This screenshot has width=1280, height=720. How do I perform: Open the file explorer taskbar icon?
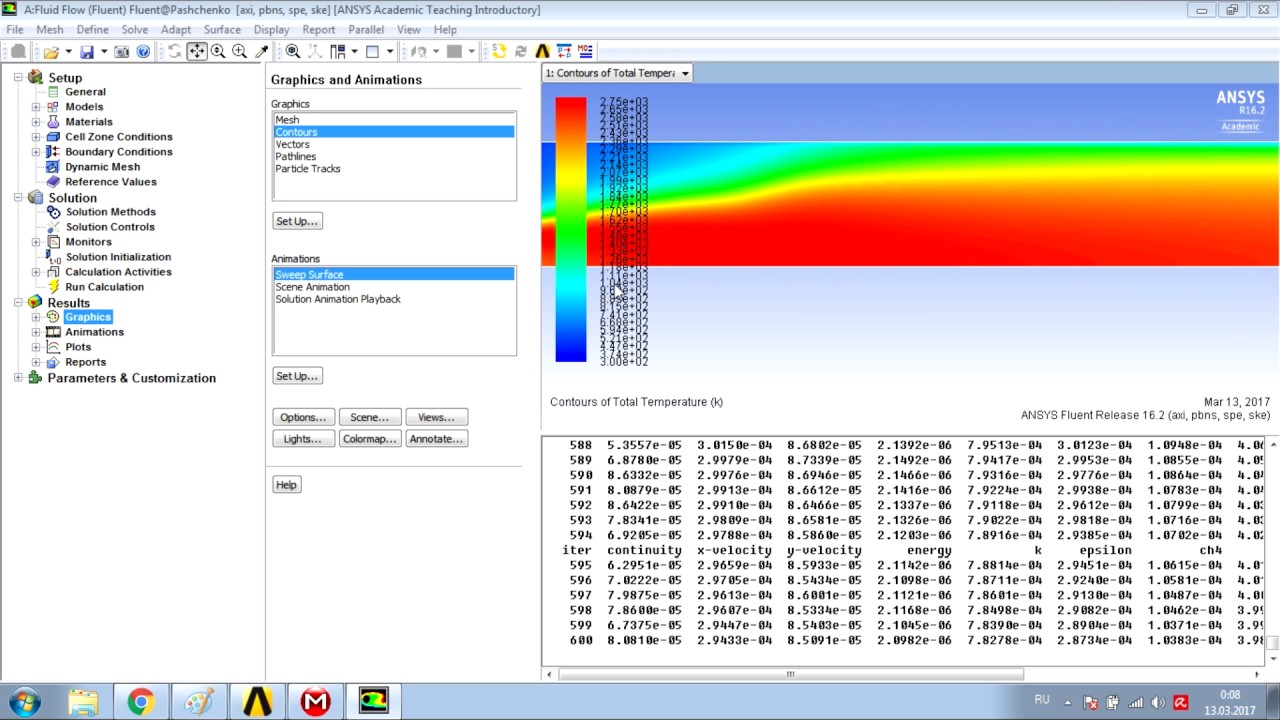83,702
